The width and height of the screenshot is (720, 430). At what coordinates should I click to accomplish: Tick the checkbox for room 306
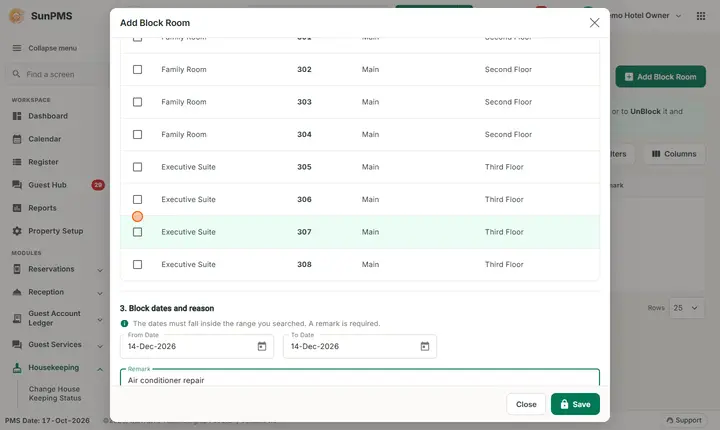point(137,199)
